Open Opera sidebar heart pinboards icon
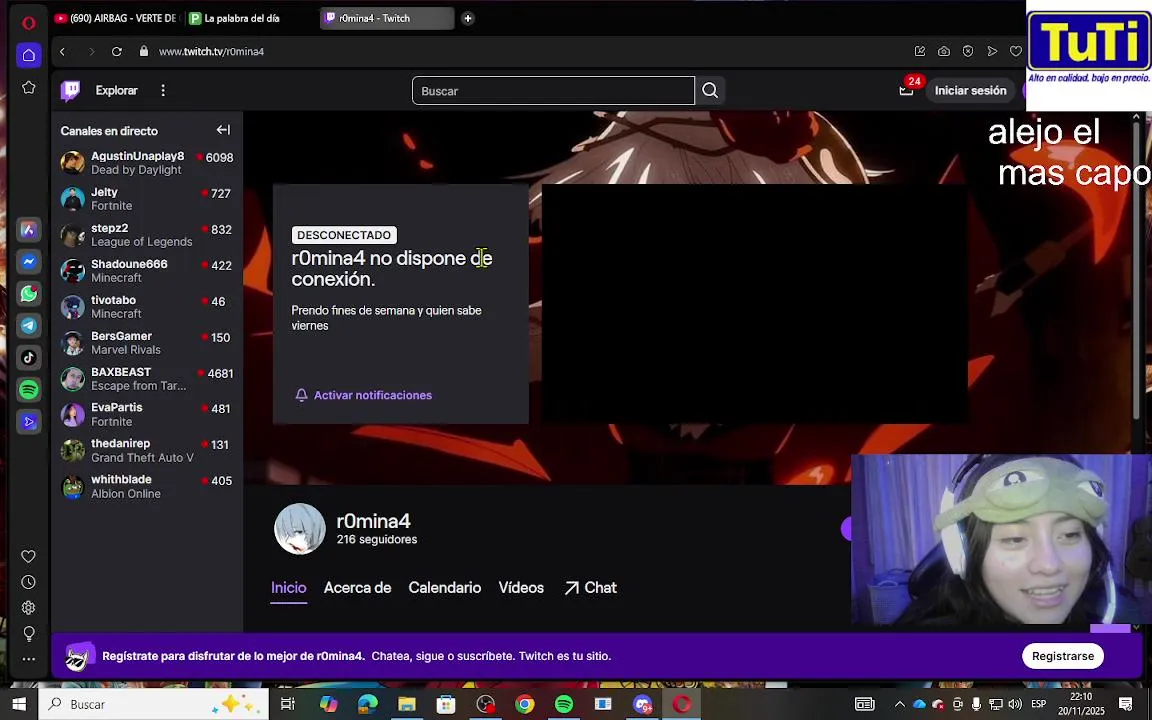The width and height of the screenshot is (1152, 720). pos(29,556)
